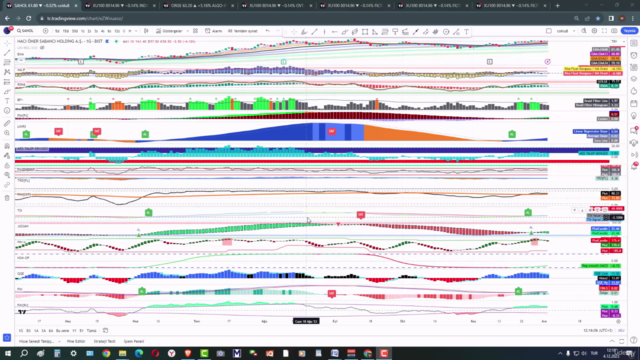
Task: Select the left sidebar text tool
Action: point(7,101)
